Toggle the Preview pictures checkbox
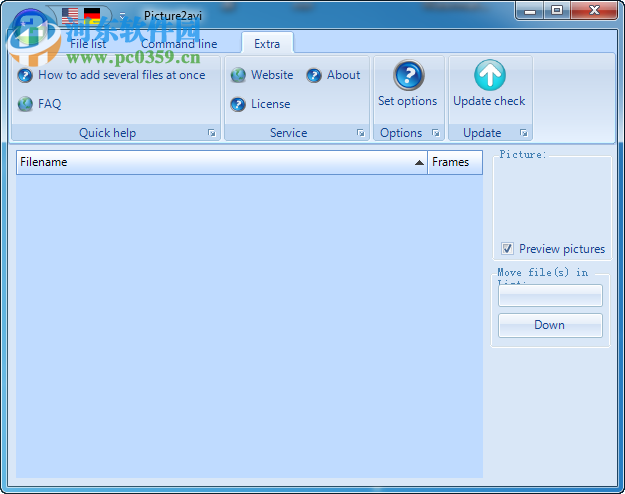Image resolution: width=625 pixels, height=494 pixels. [x=507, y=249]
